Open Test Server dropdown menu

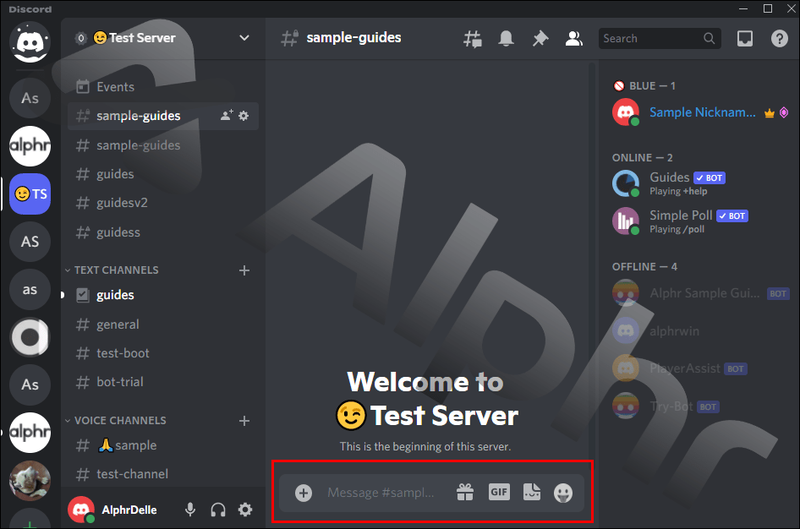click(244, 38)
